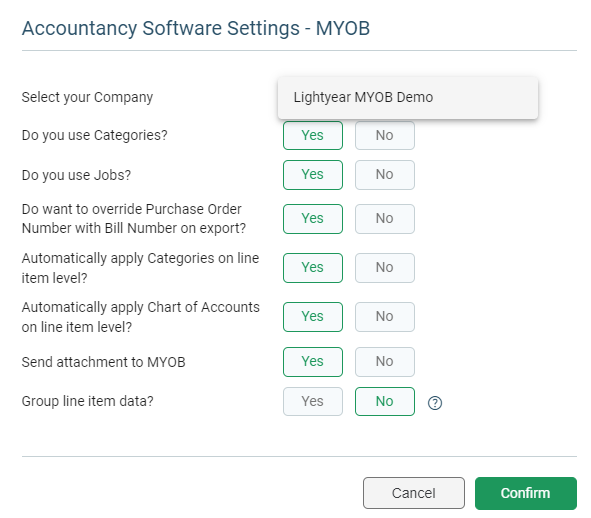Choose Yes for Do you use Categories
This screenshot has width=591, height=518.
click(313, 135)
